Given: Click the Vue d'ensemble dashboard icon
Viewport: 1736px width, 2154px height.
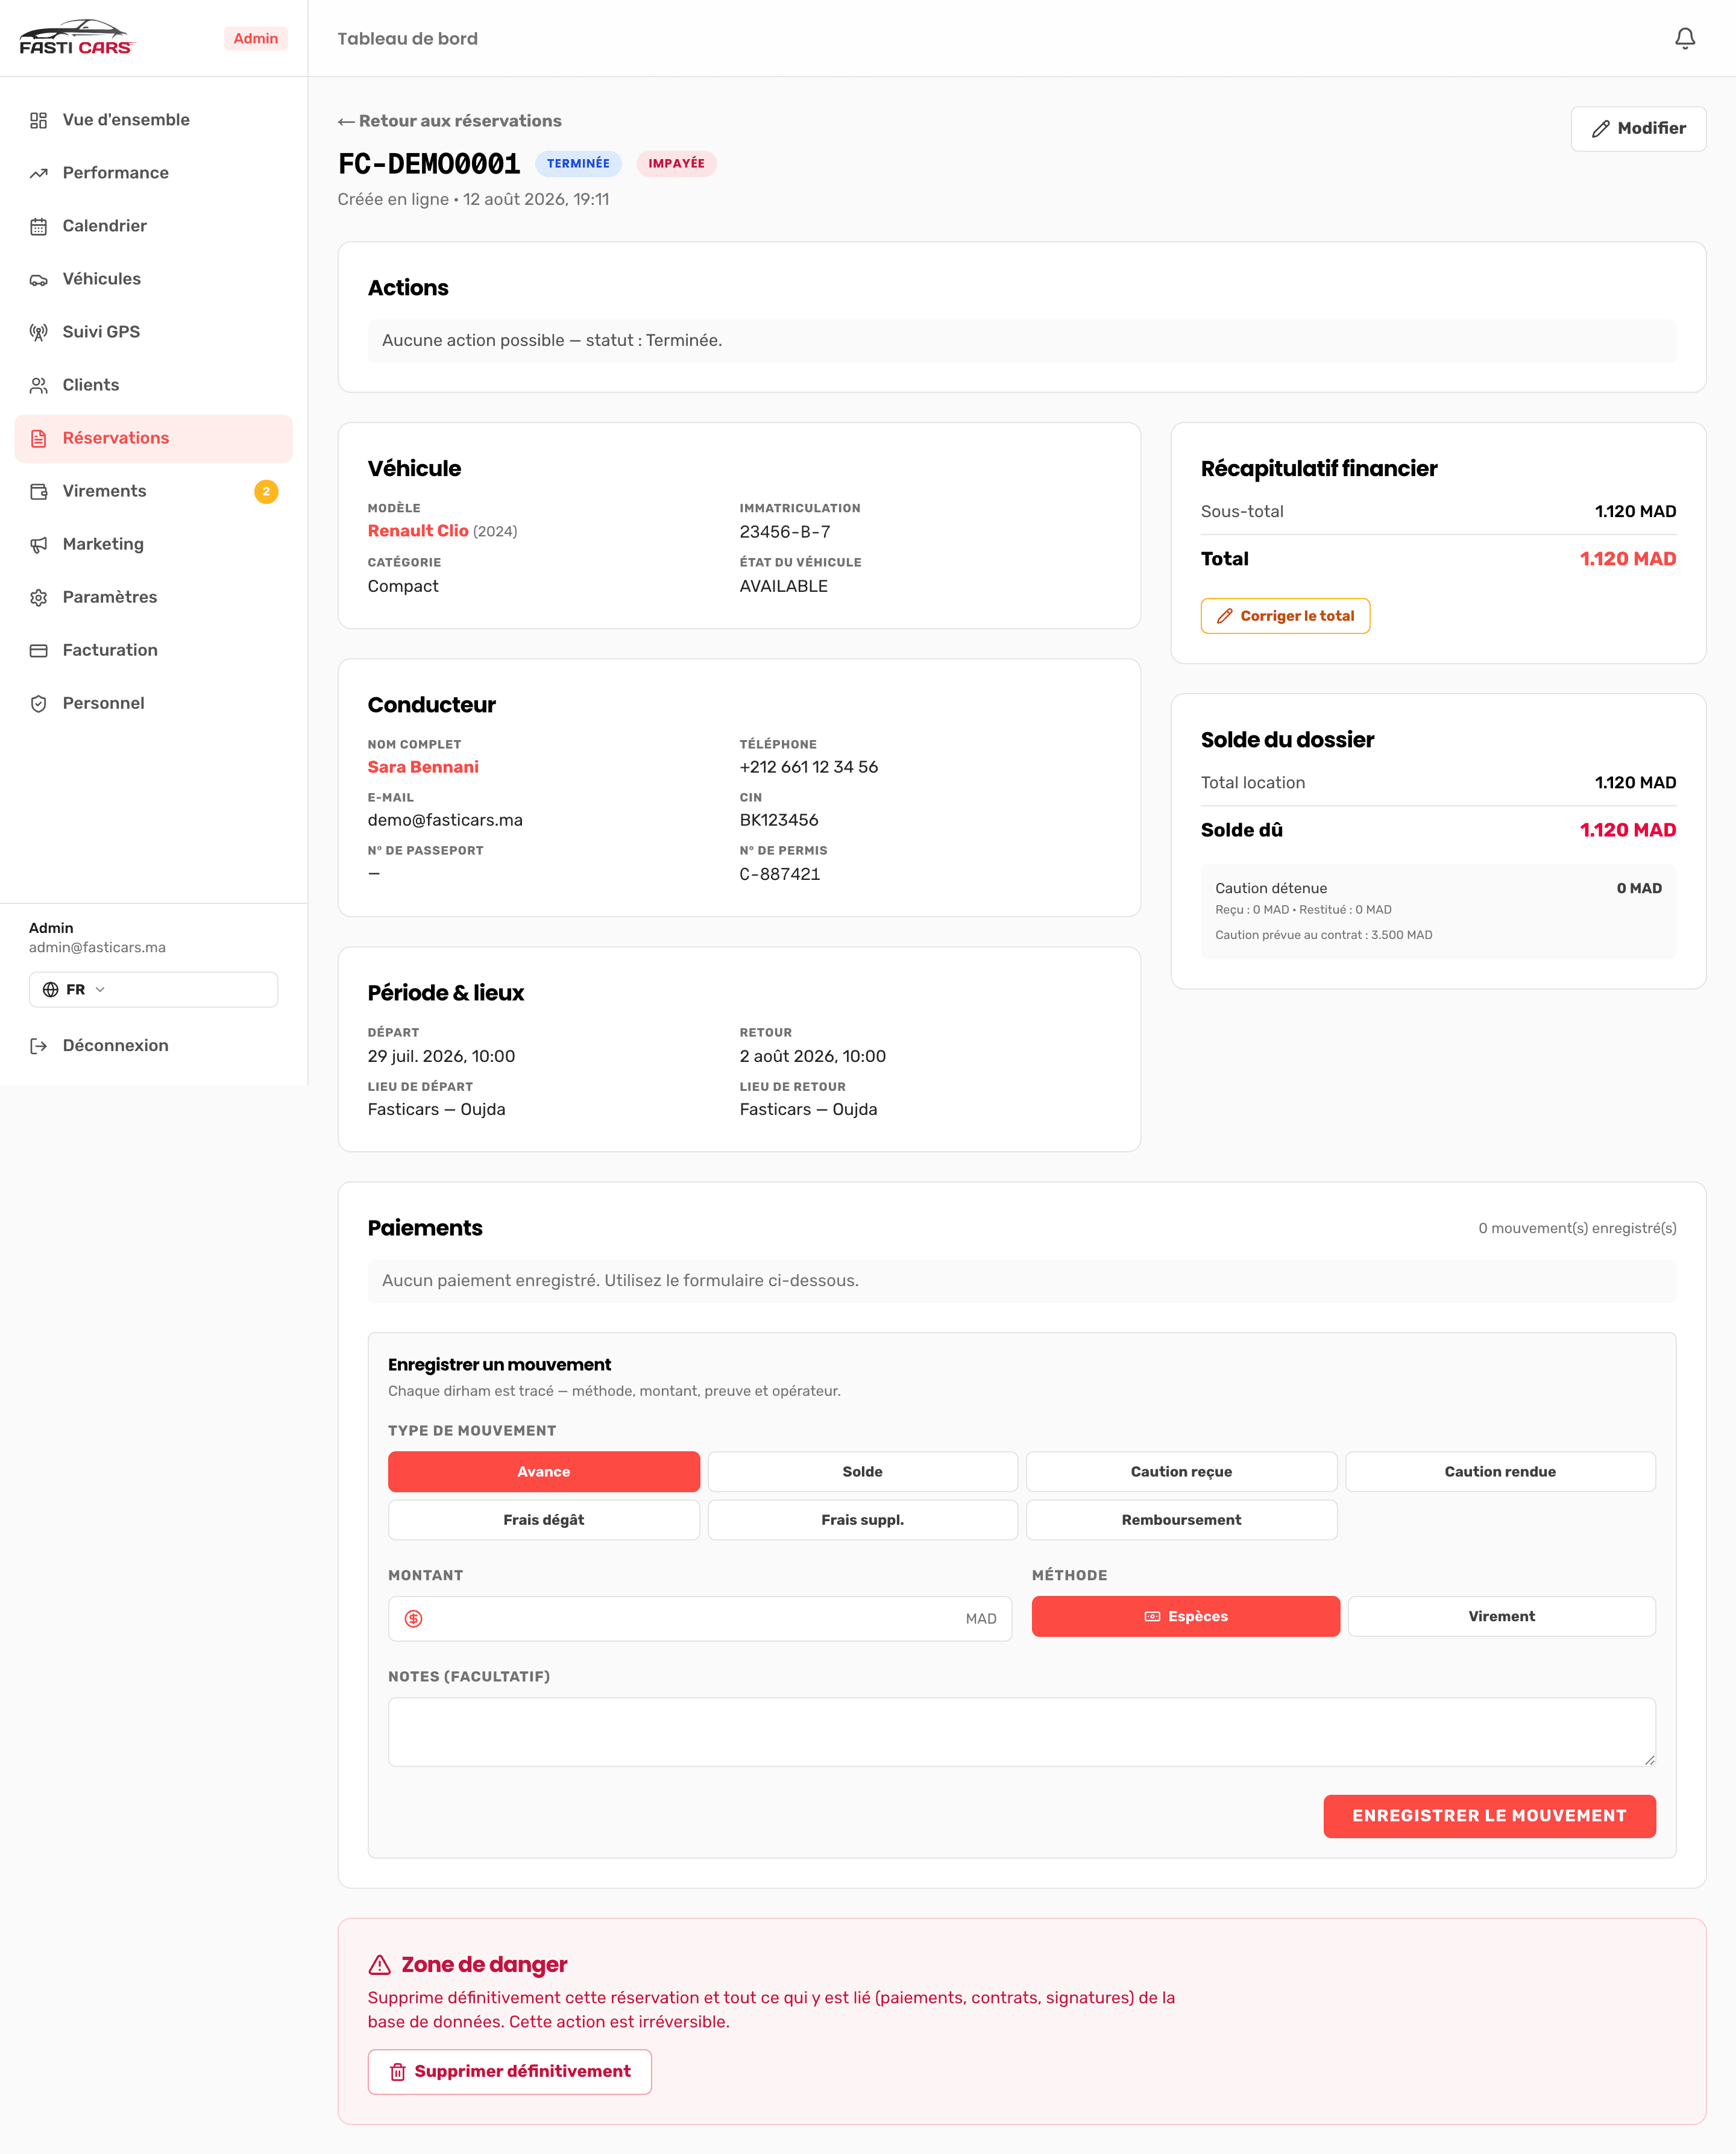Looking at the screenshot, I should (39, 120).
